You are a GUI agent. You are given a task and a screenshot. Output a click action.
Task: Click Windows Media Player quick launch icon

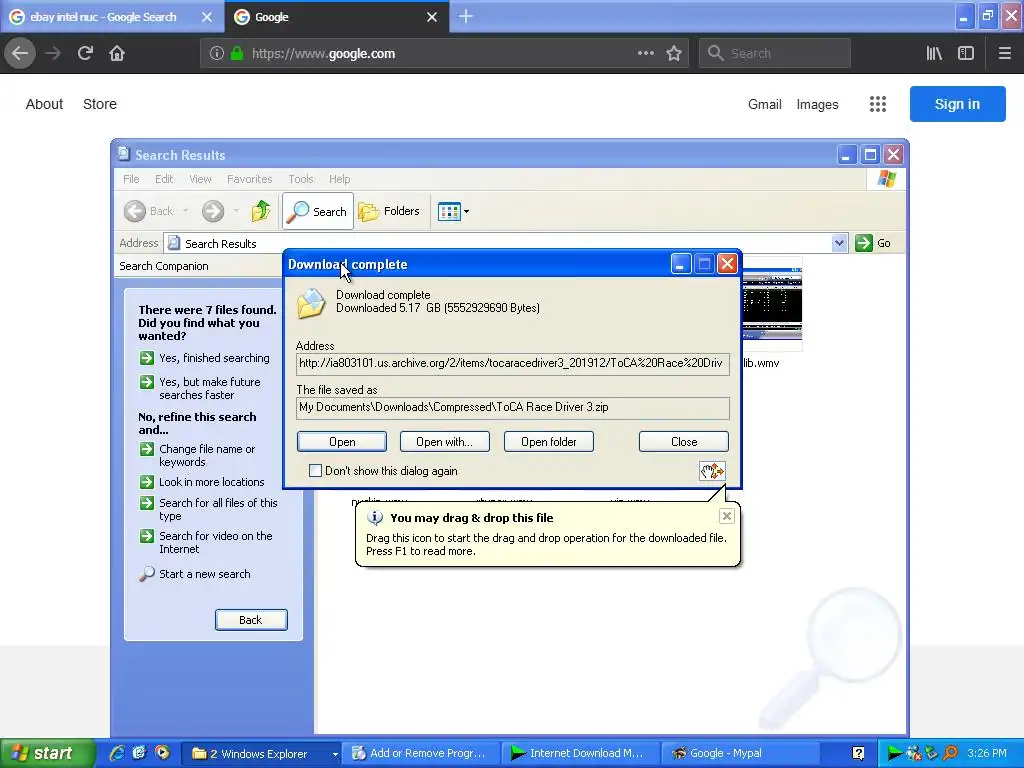162,753
